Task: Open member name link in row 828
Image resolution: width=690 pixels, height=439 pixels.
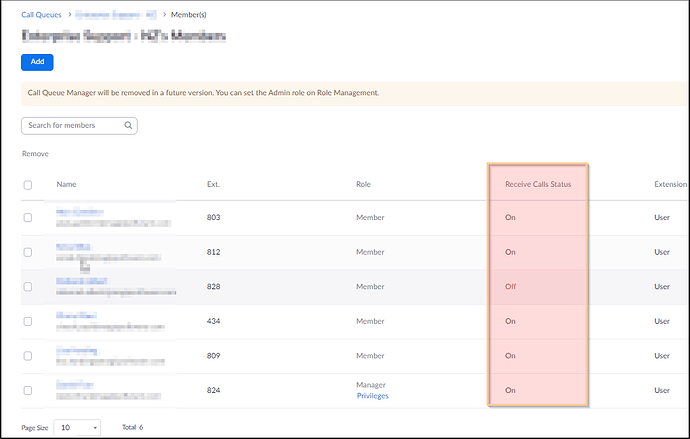Action: coord(81,281)
